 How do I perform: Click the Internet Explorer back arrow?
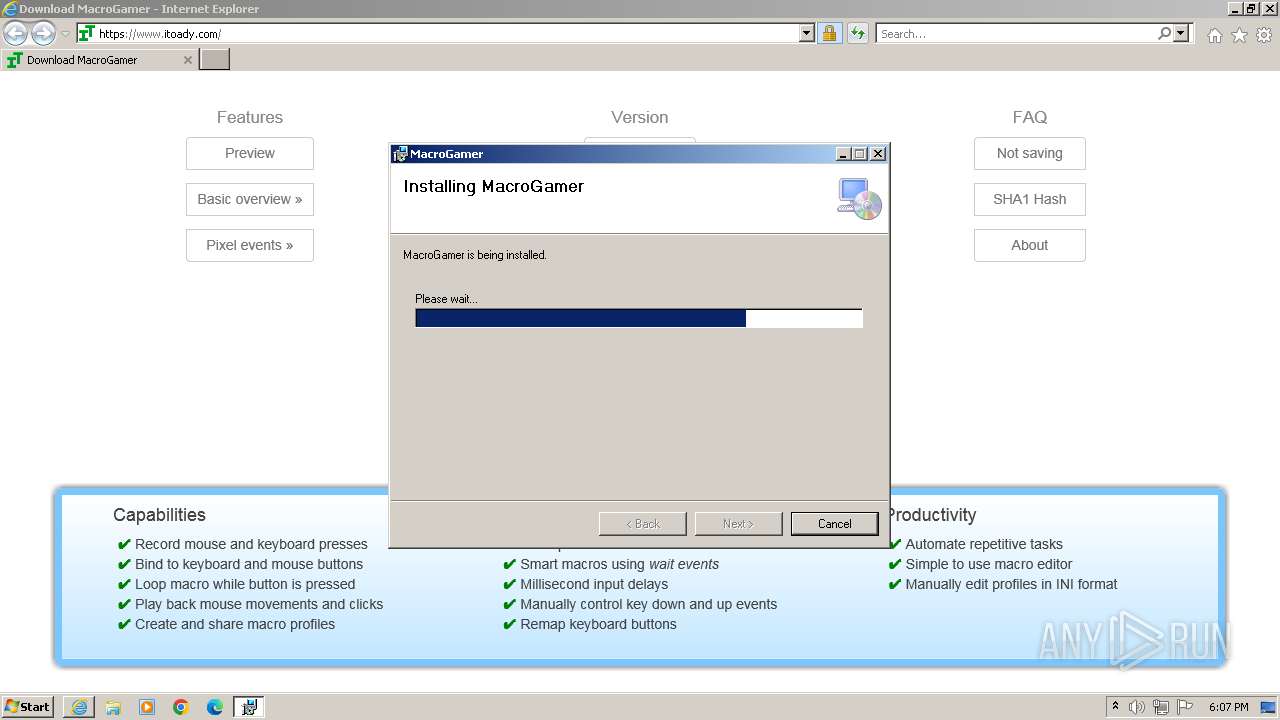click(x=15, y=34)
